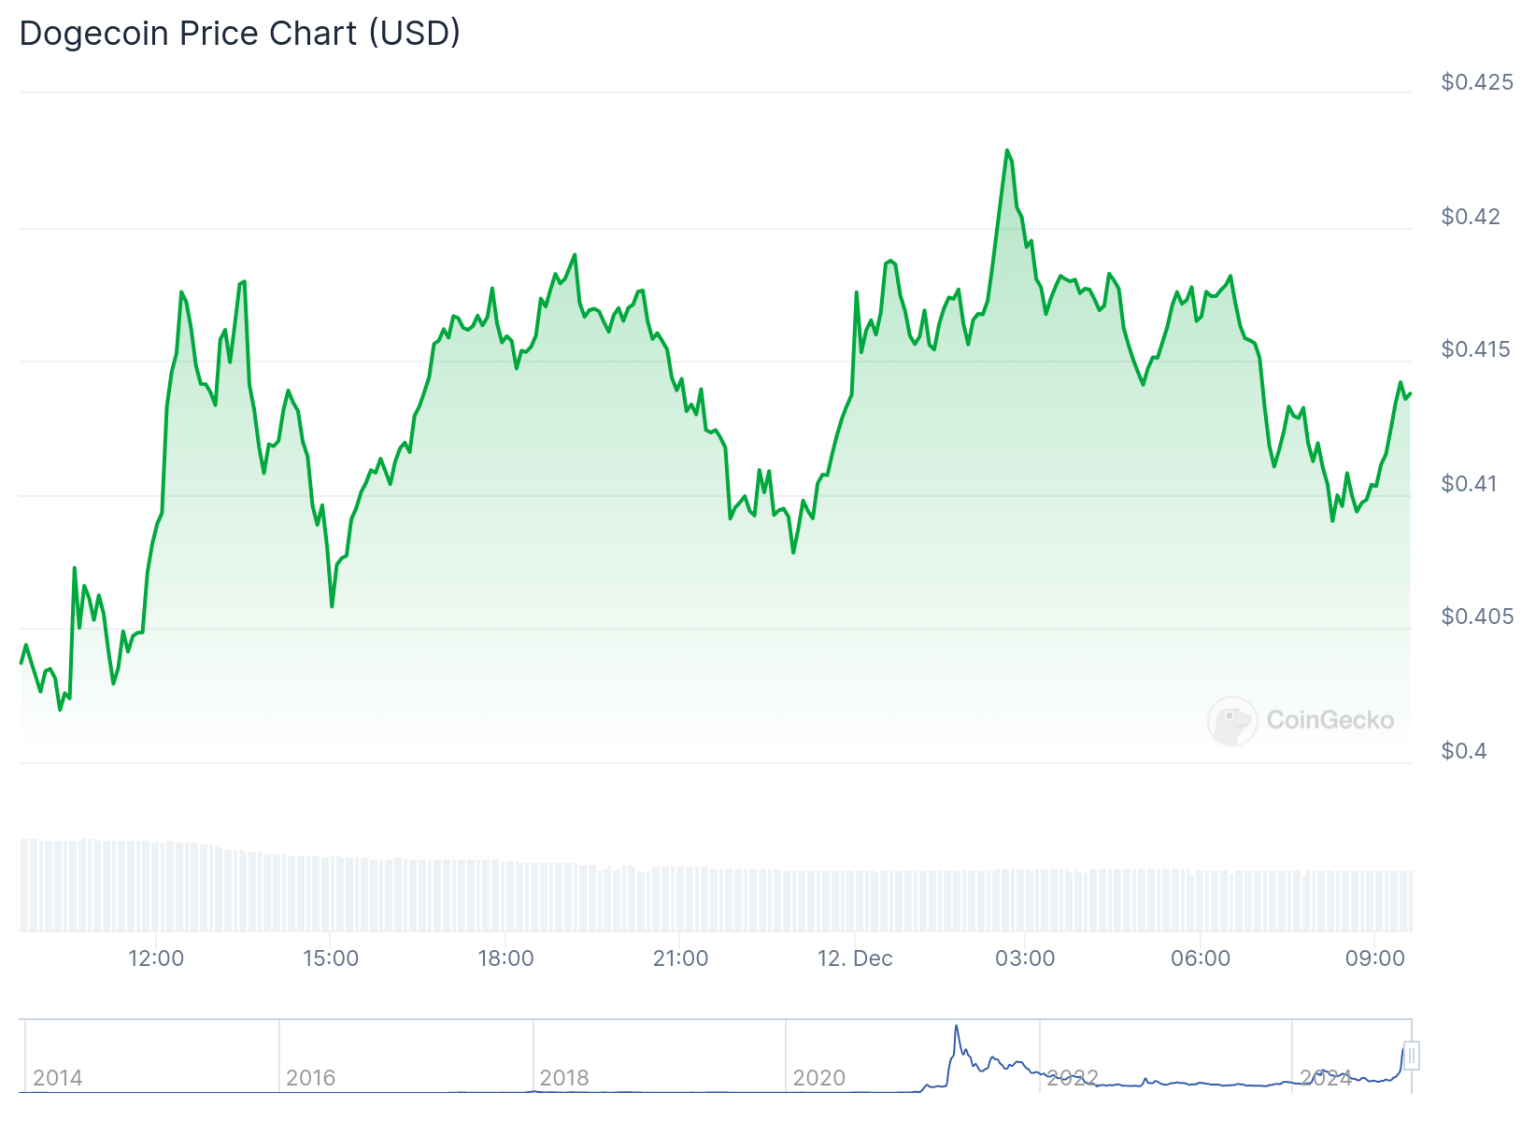Select the $0.4 price axis label
This screenshot has height=1121, width=1536.
coord(1463,750)
